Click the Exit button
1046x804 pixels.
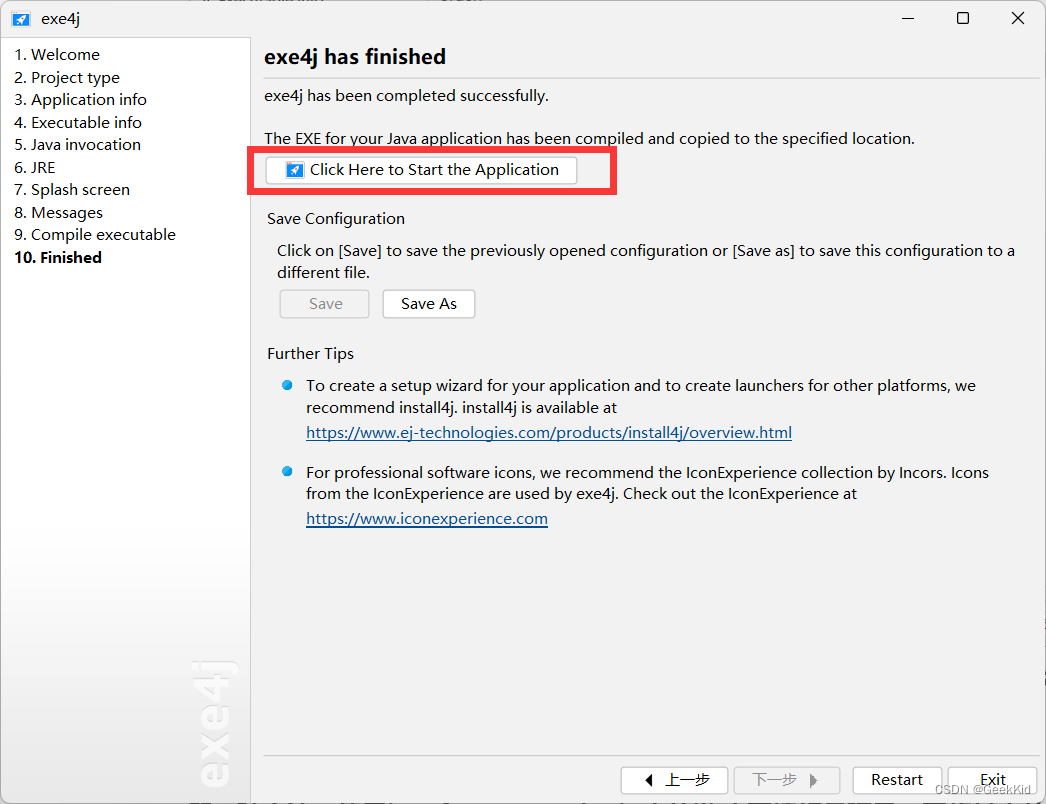pos(992,779)
